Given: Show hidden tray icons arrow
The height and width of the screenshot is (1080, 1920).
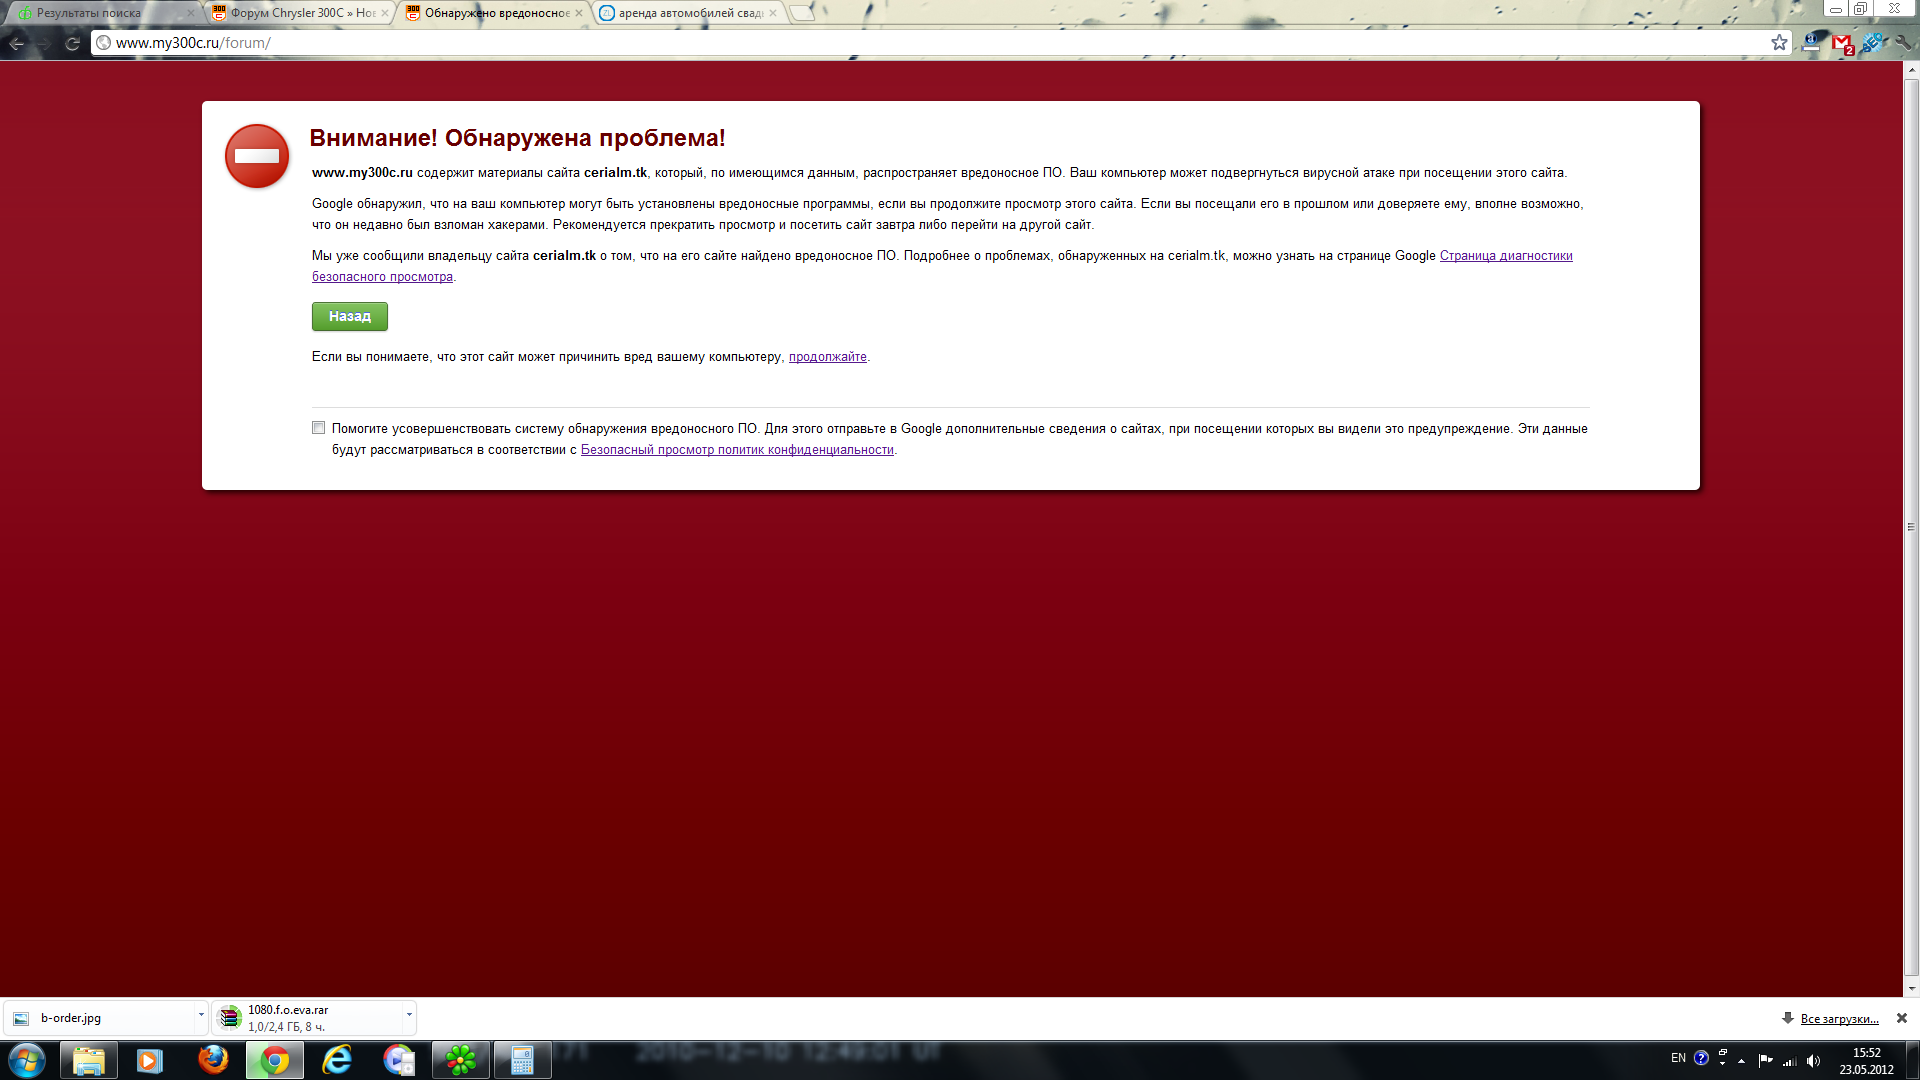Looking at the screenshot, I should [1741, 1061].
